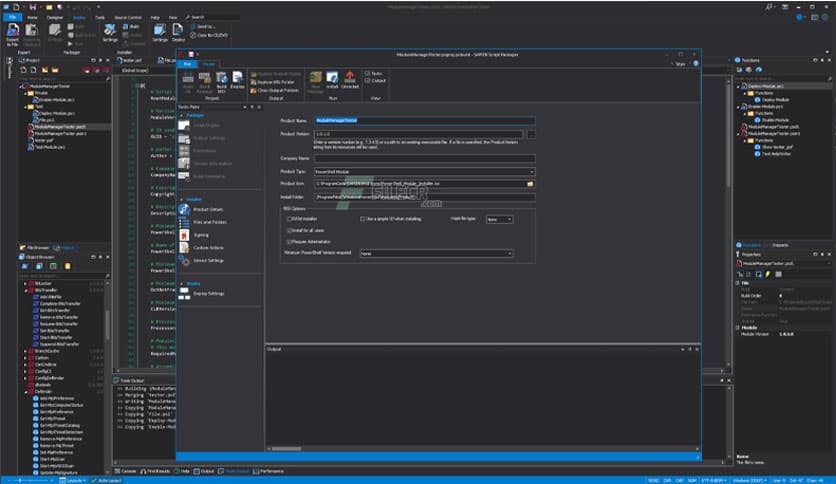Click the main ribbon Search box
This screenshot has height=484, width=836.
point(212,17)
